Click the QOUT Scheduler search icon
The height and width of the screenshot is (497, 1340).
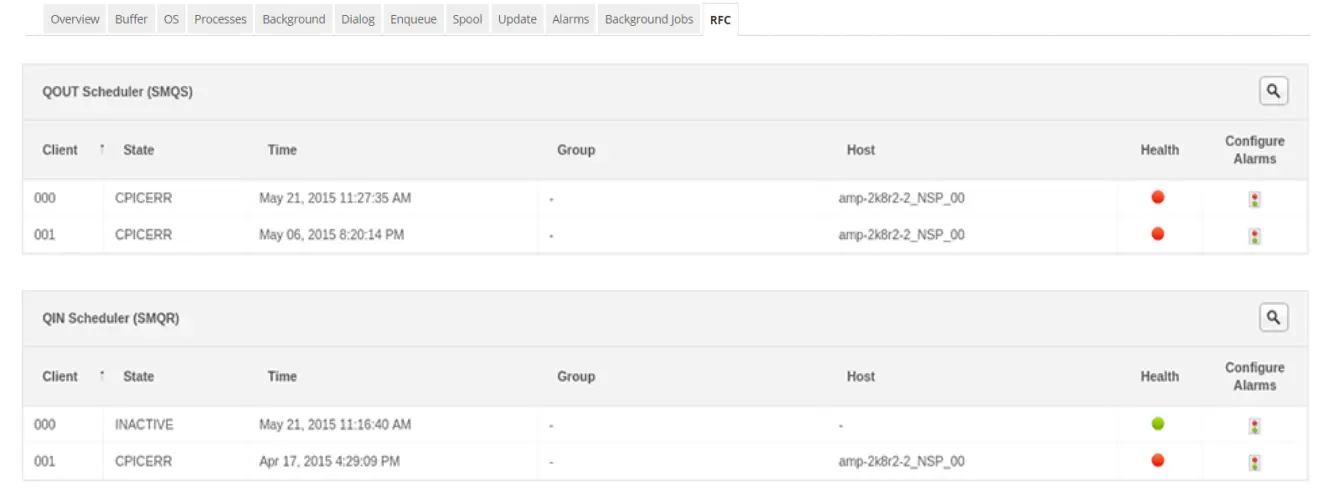coord(1273,91)
